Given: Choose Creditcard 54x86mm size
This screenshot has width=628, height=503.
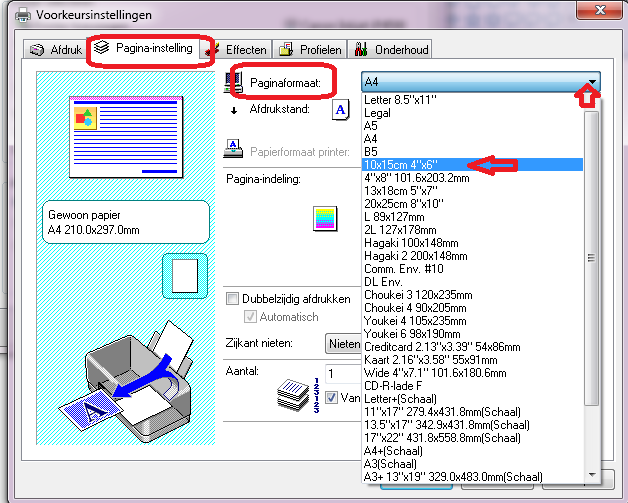Looking at the screenshot, I should pos(472,346).
